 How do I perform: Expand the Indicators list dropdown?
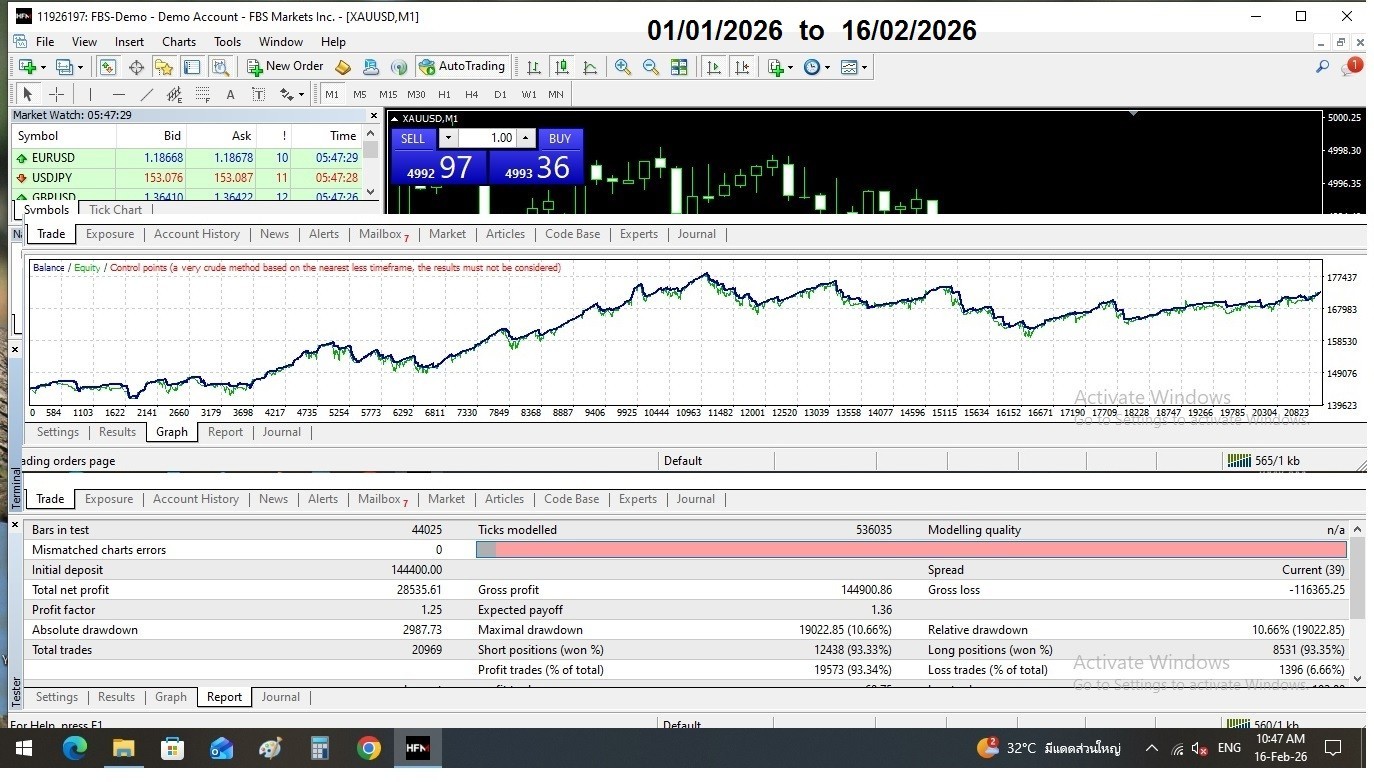pyautogui.click(x=790, y=67)
